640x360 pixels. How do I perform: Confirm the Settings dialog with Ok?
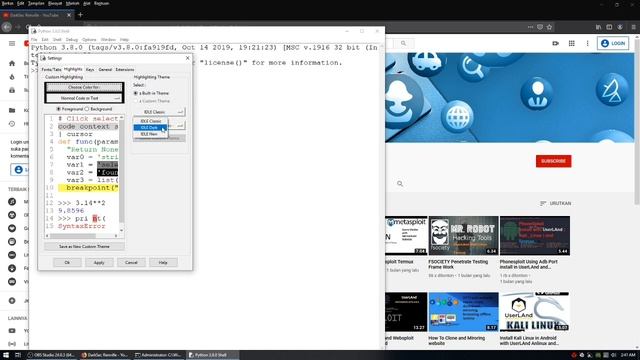67,262
